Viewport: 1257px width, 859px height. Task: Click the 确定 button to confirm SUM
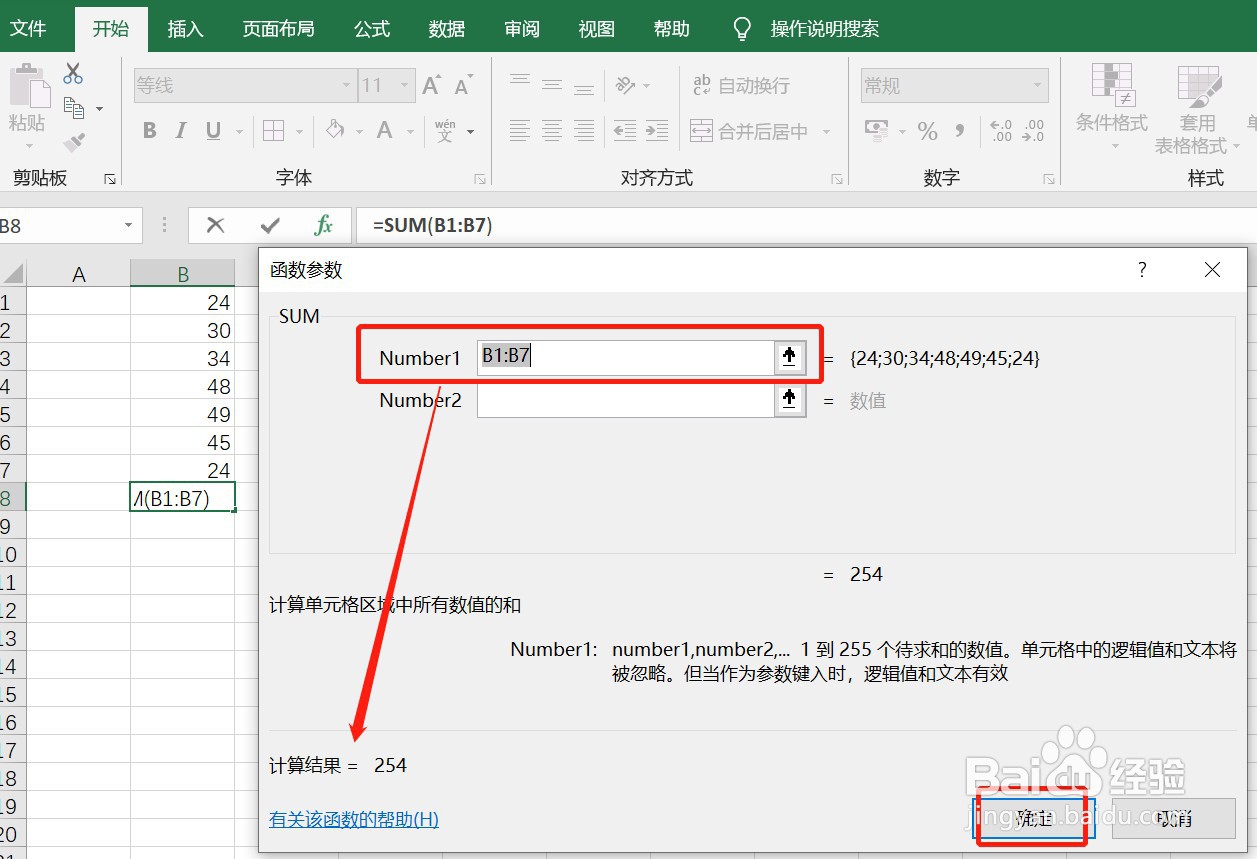(1031, 817)
